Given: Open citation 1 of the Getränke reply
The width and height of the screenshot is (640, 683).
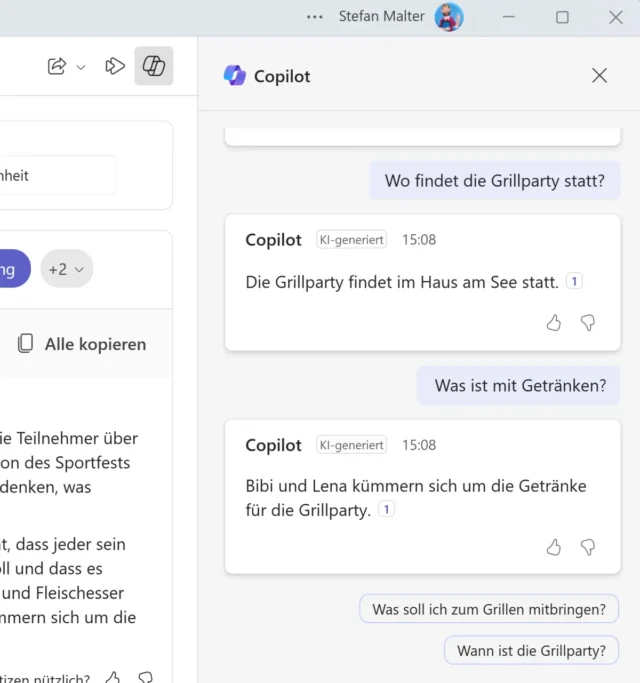Looking at the screenshot, I should [x=386, y=510].
